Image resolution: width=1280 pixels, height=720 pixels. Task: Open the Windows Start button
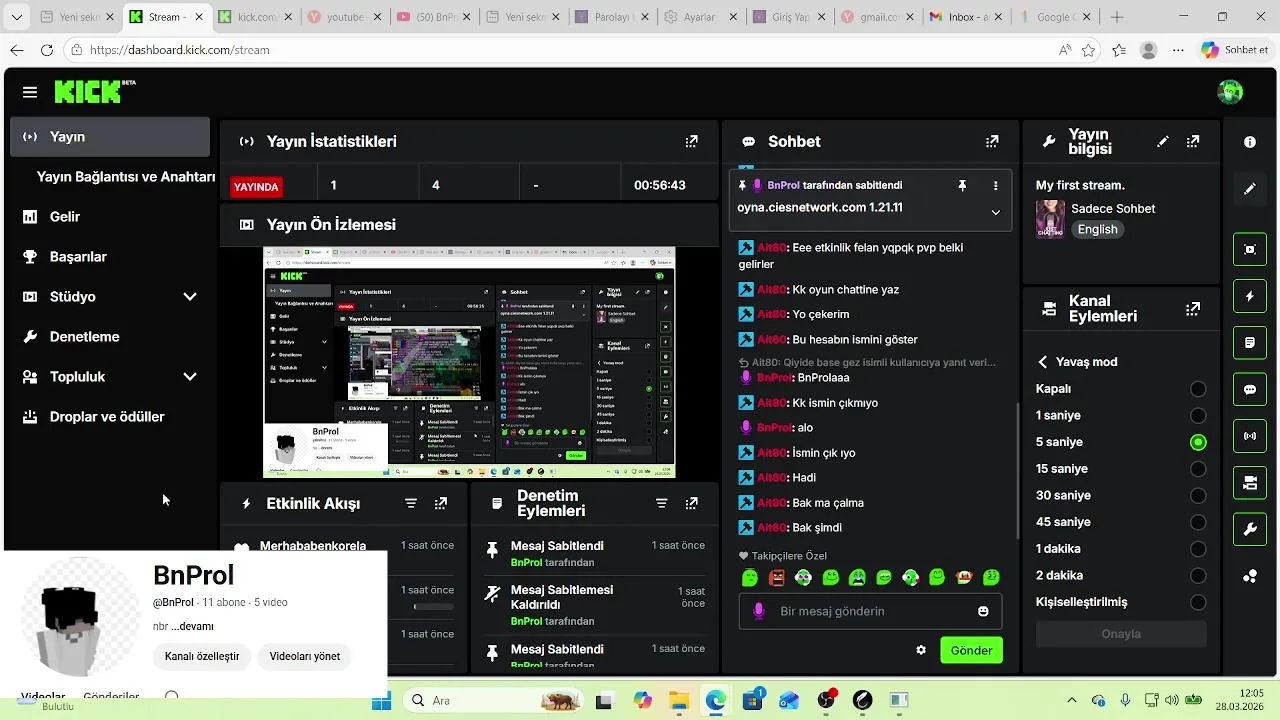(x=381, y=701)
